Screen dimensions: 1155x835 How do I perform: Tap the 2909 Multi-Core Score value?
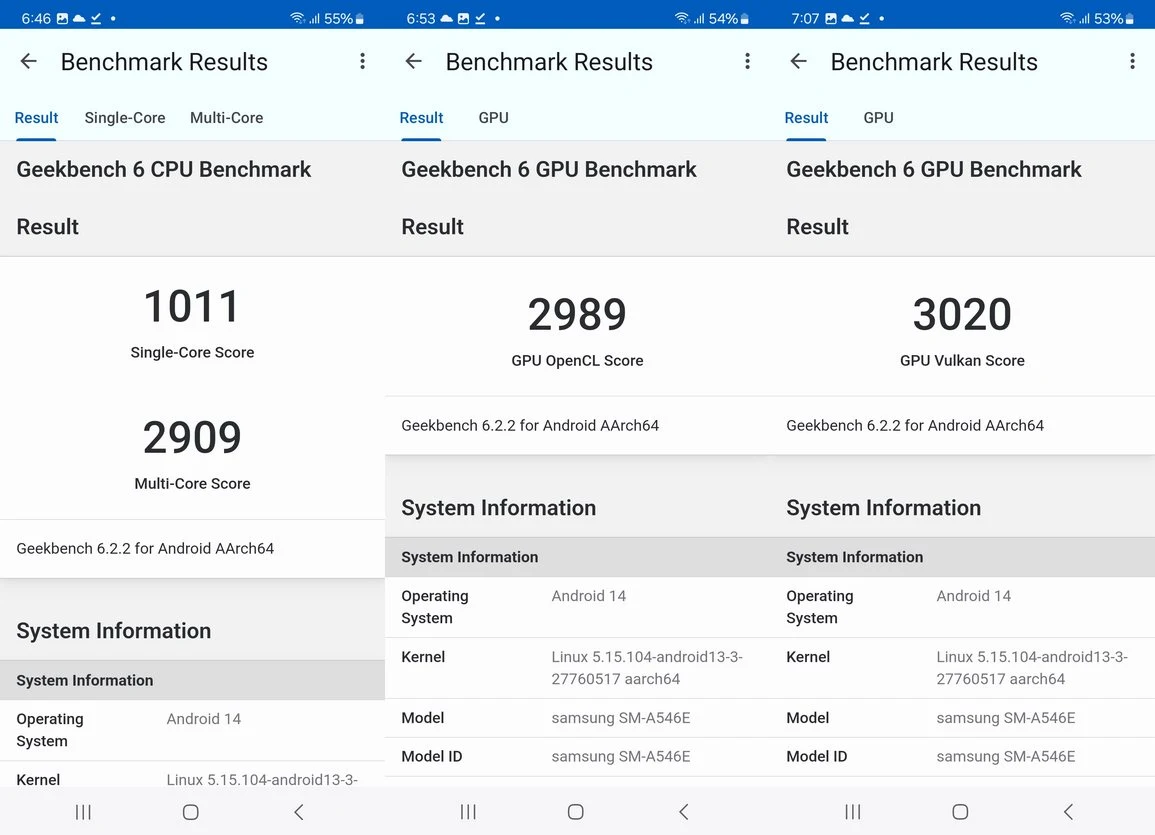pos(192,437)
